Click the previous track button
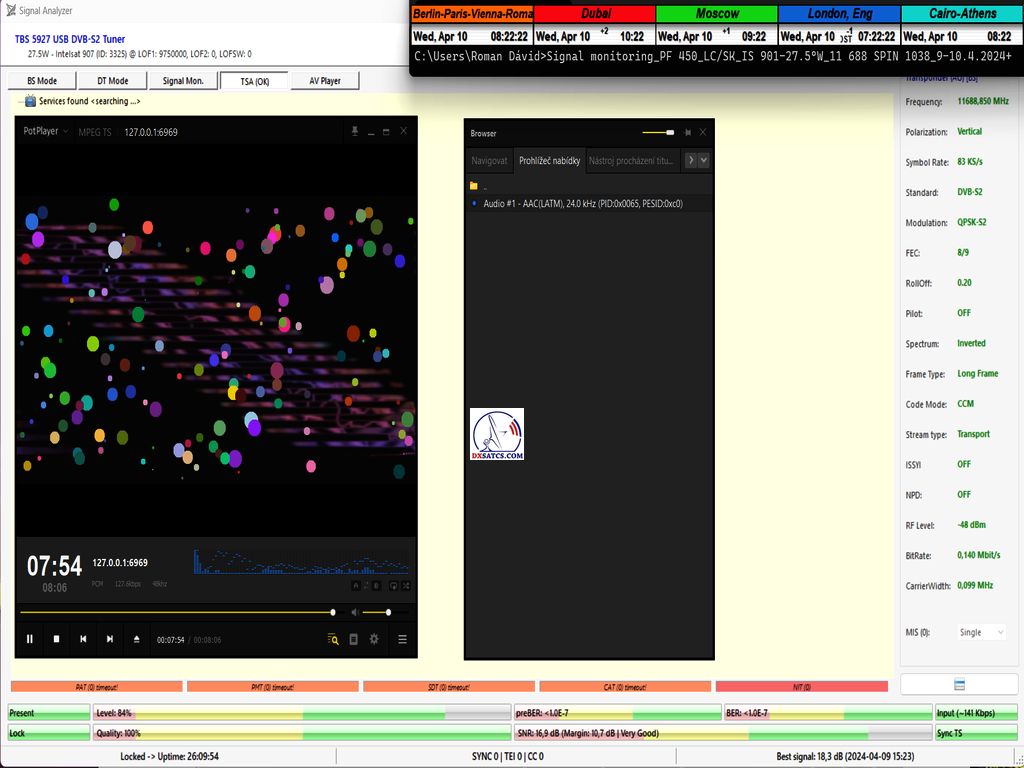The height and width of the screenshot is (768, 1024). click(x=84, y=639)
